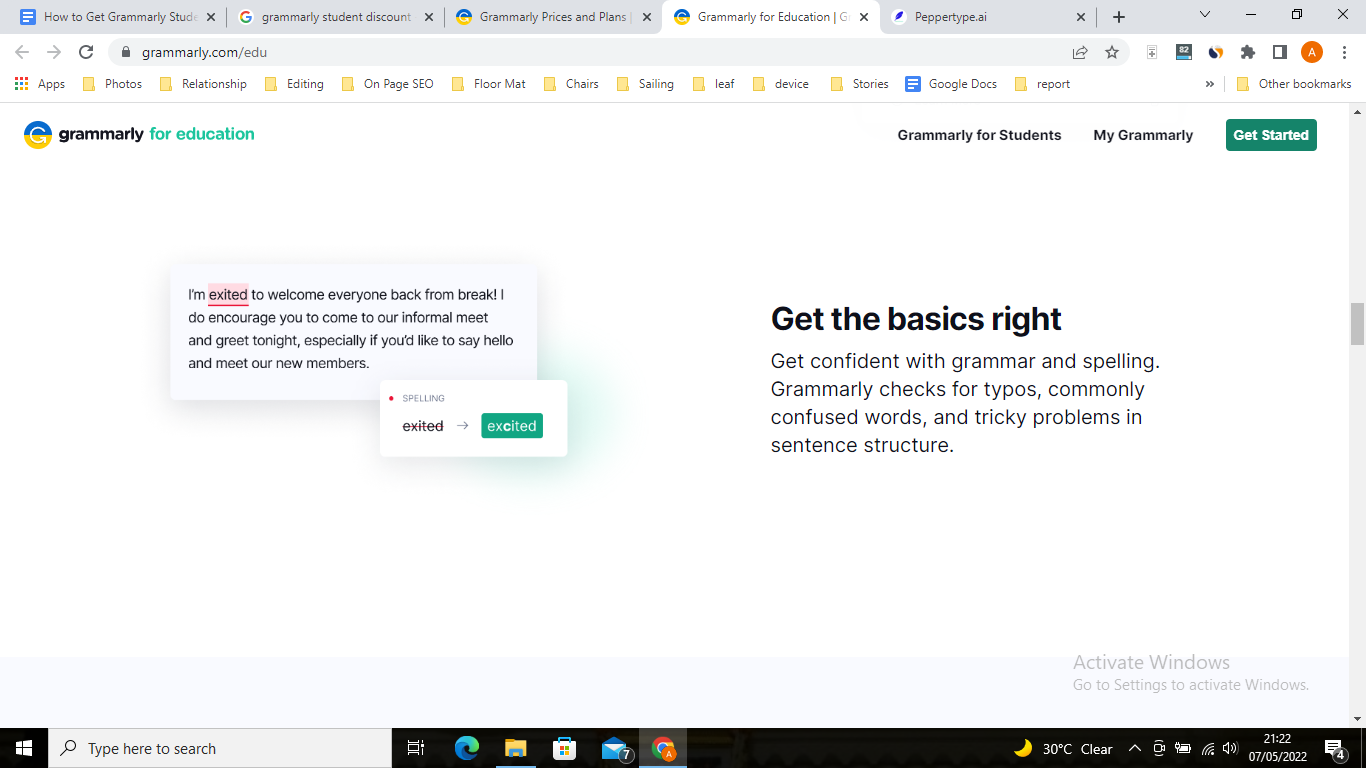The height and width of the screenshot is (768, 1366).
Task: Open the Stories bookmark folder
Action: pyautogui.click(x=859, y=84)
